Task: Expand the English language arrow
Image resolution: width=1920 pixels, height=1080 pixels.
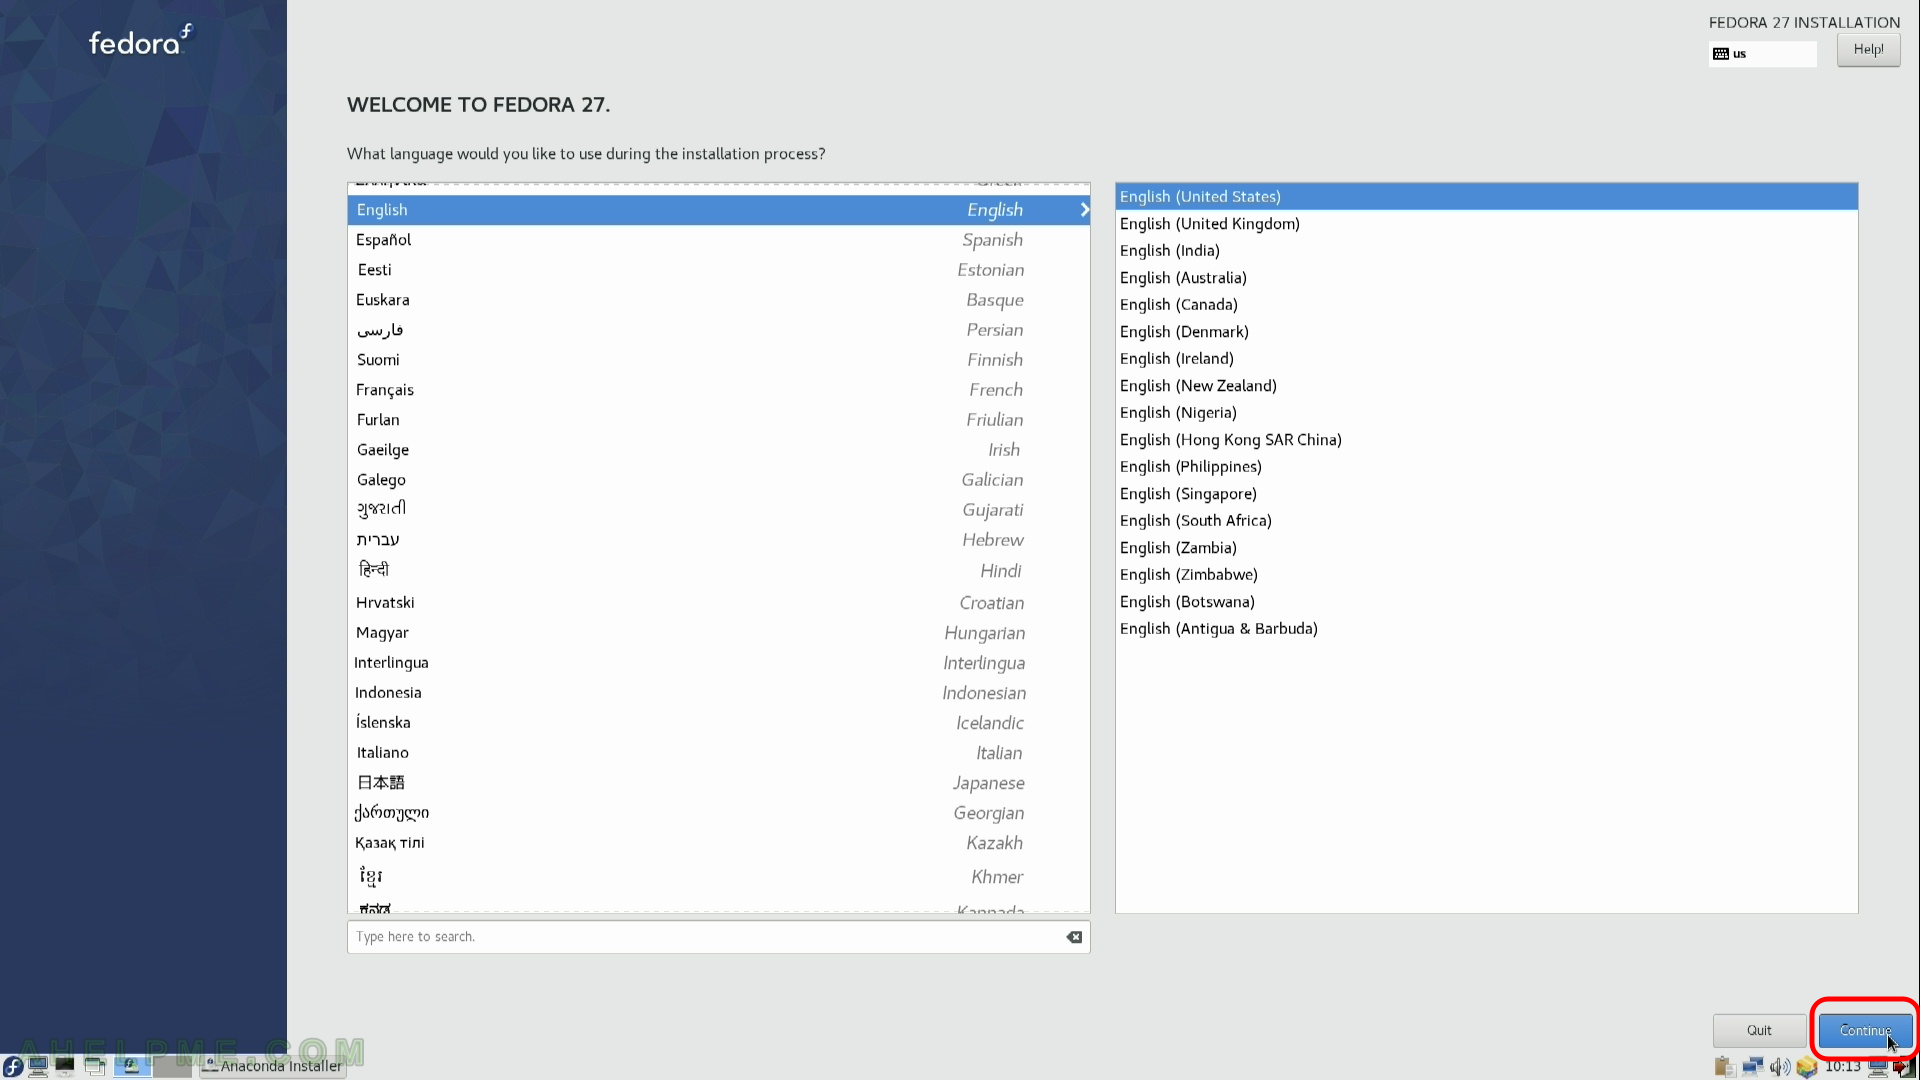Action: pyautogui.click(x=1084, y=210)
